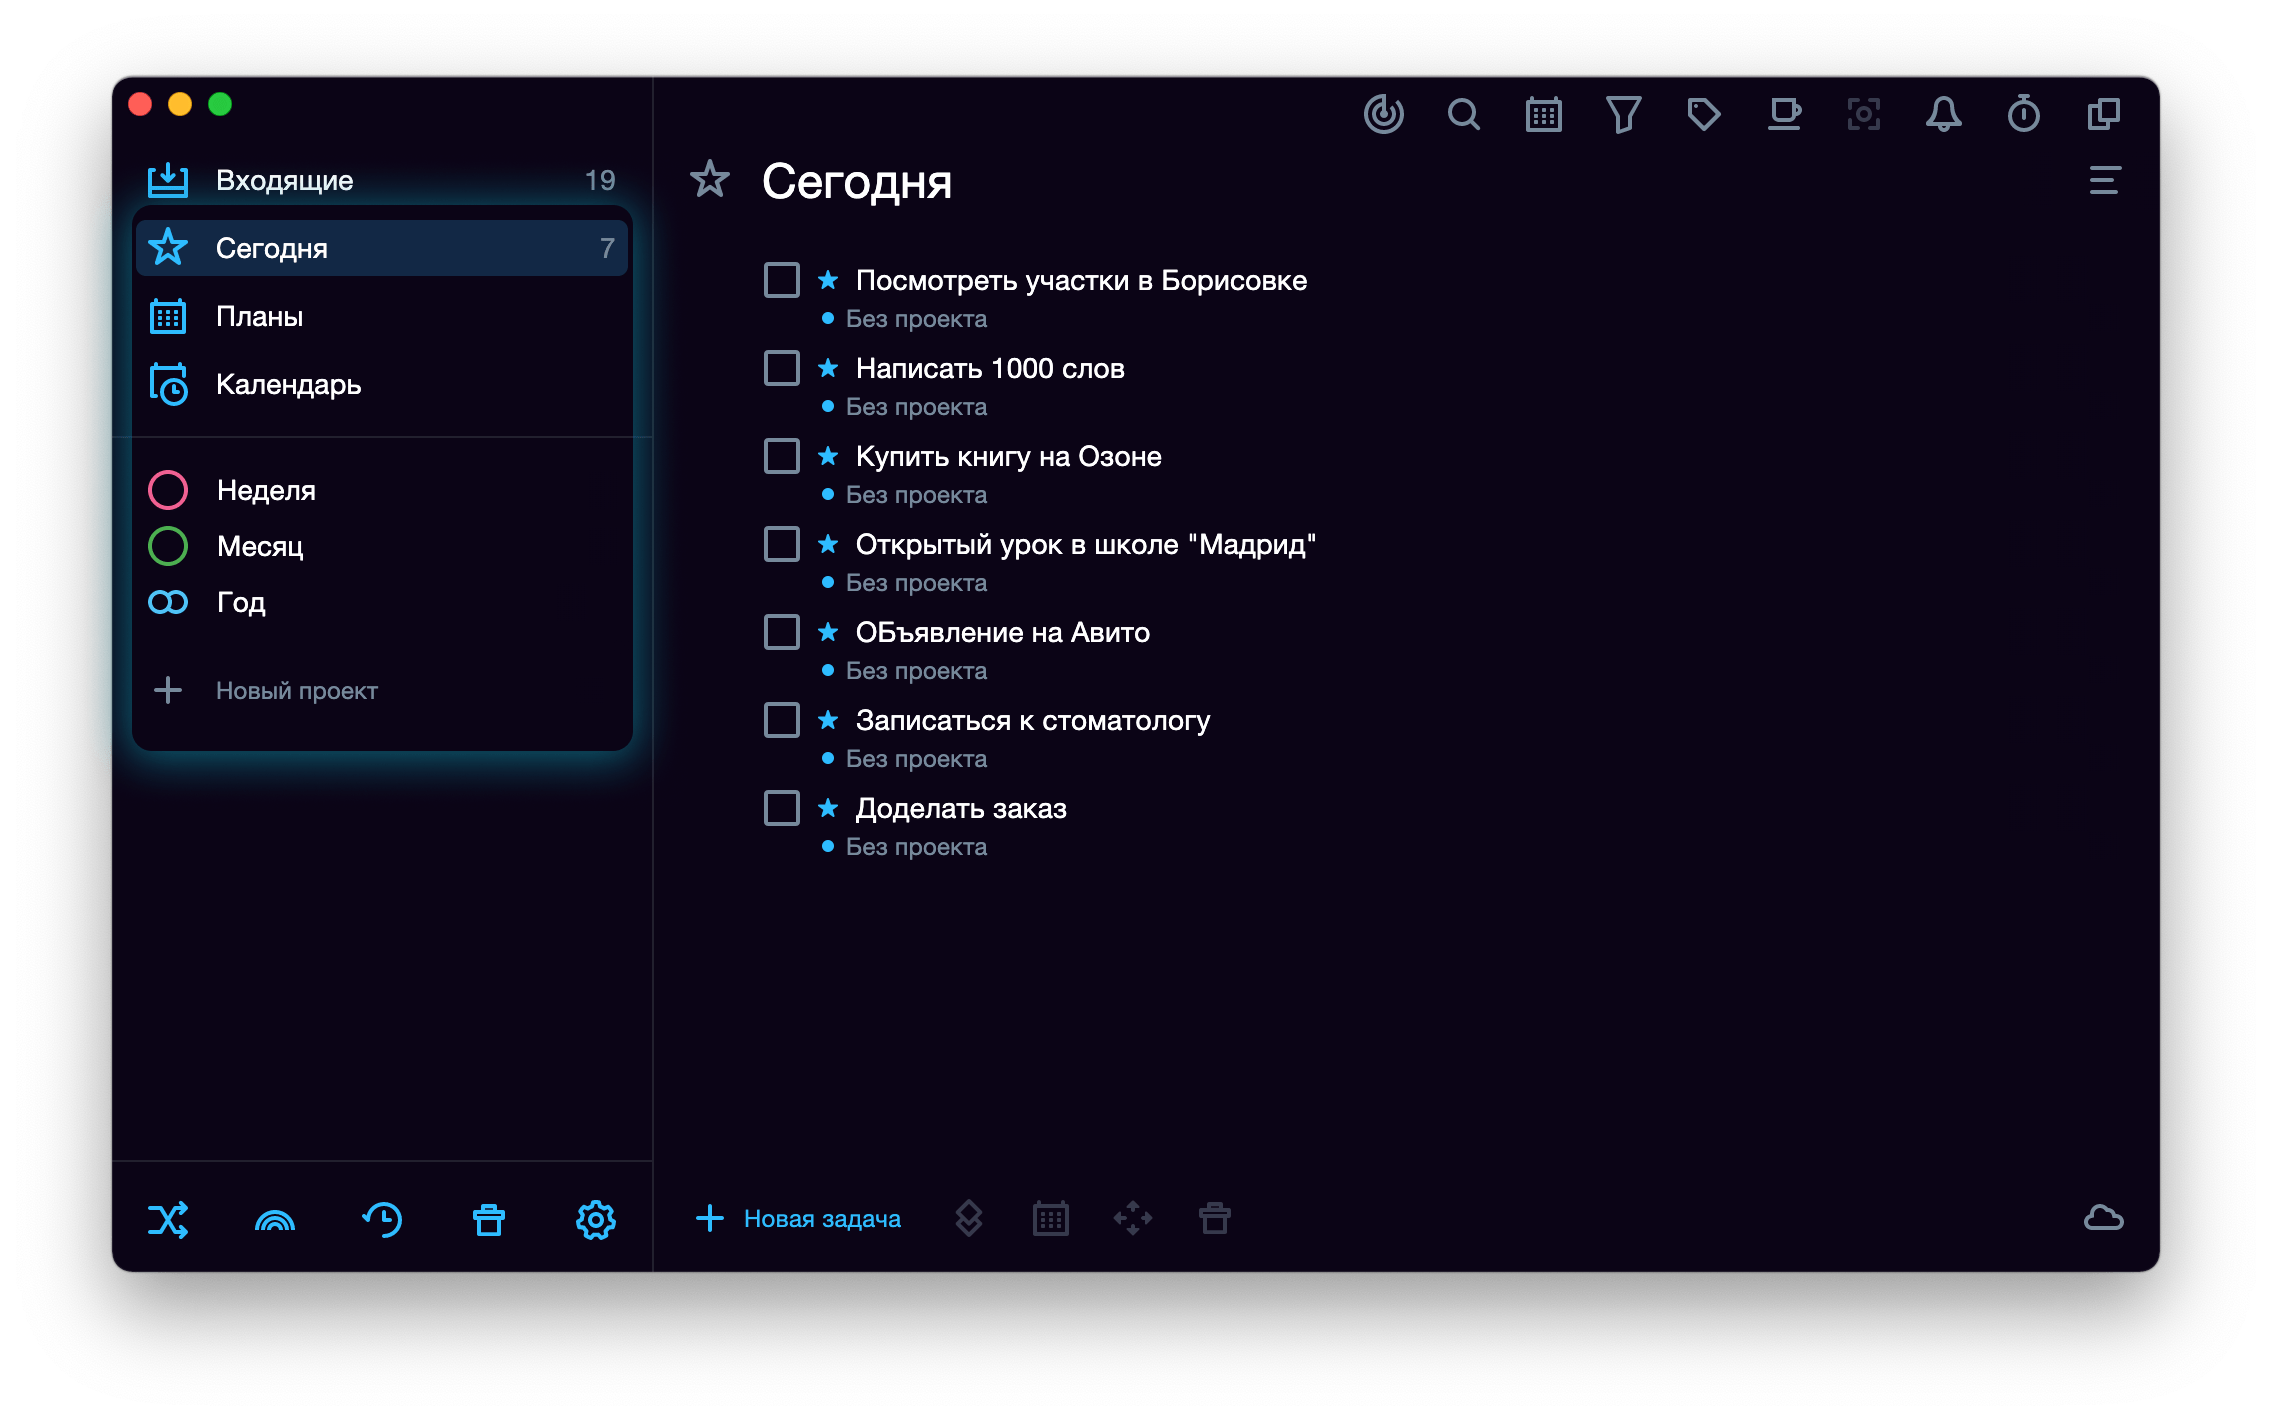Image resolution: width=2272 pixels, height=1420 pixels.
Task: Complete the ОБъявление на Авито task
Action: (782, 632)
